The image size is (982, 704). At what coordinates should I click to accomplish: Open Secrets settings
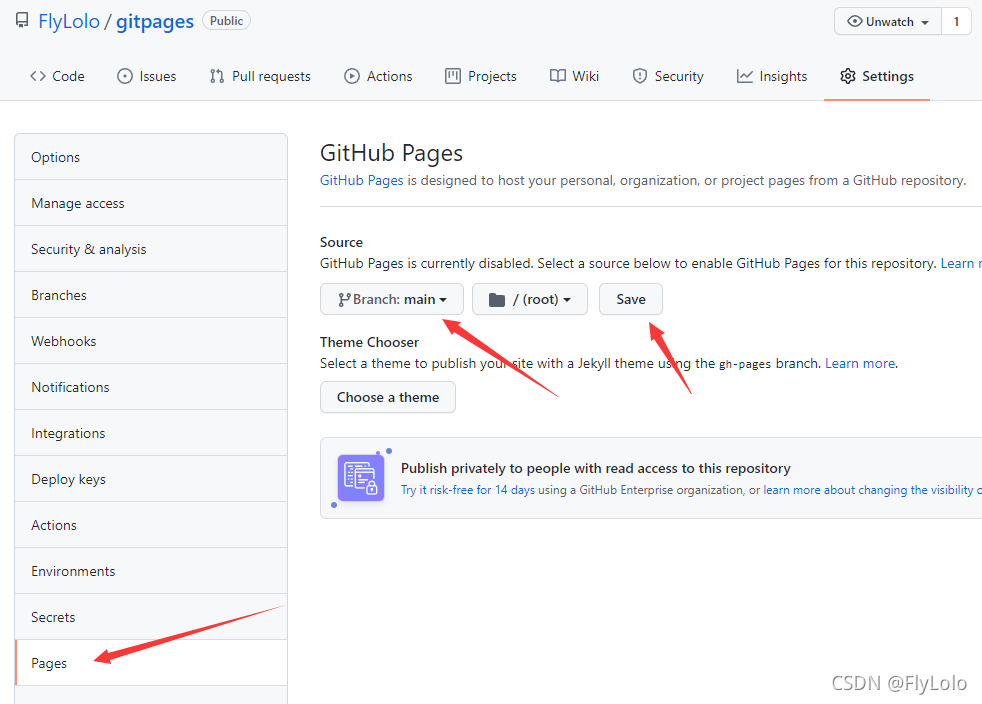(x=151, y=617)
